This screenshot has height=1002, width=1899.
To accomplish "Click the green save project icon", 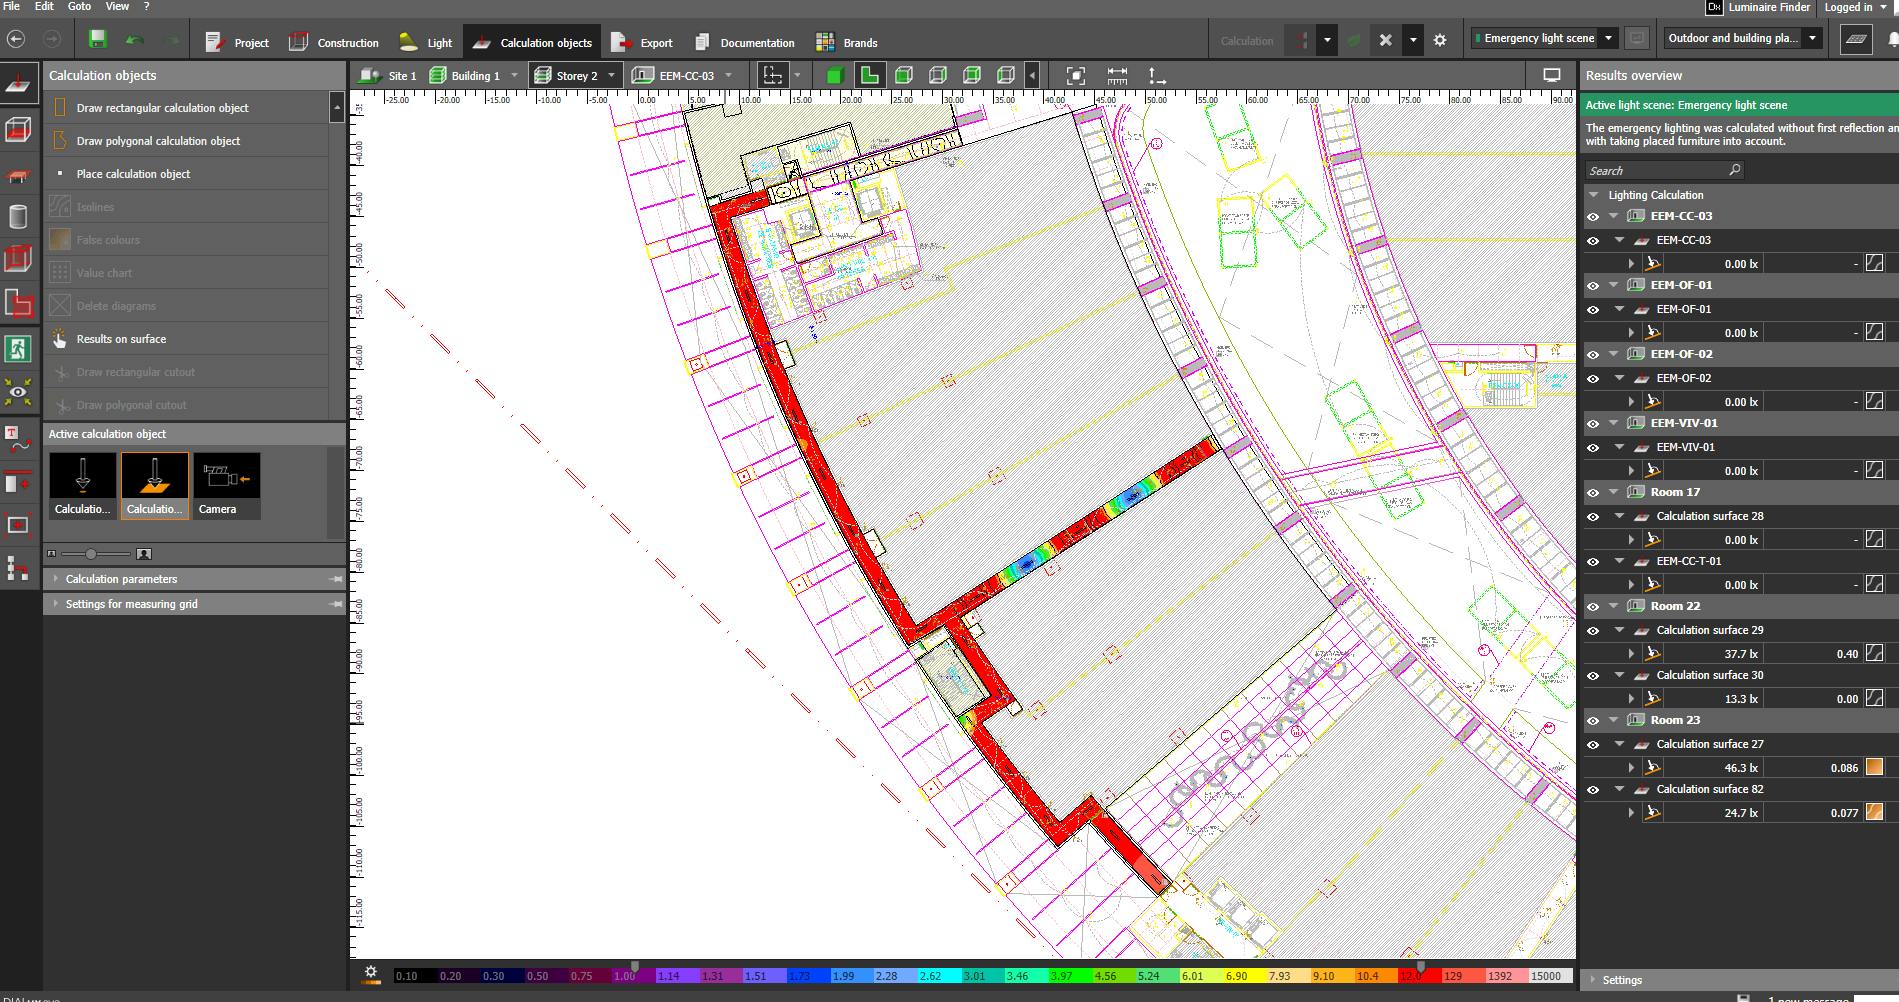I will pos(97,40).
